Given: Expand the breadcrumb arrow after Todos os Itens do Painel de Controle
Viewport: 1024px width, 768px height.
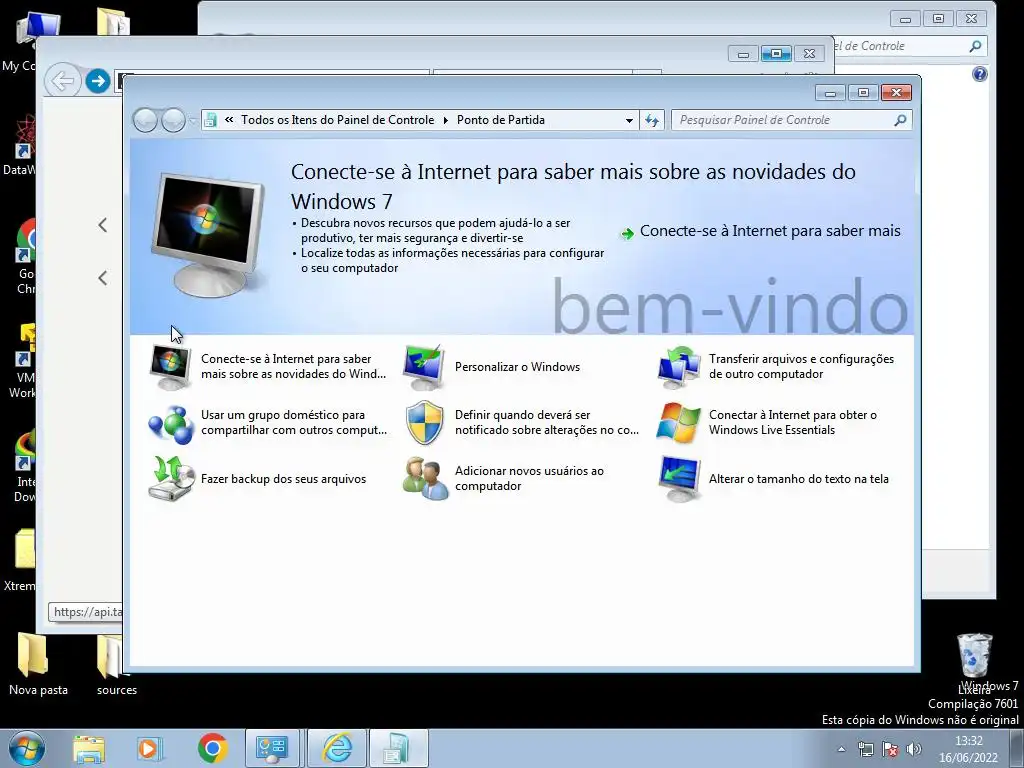Looking at the screenshot, I should coord(446,120).
